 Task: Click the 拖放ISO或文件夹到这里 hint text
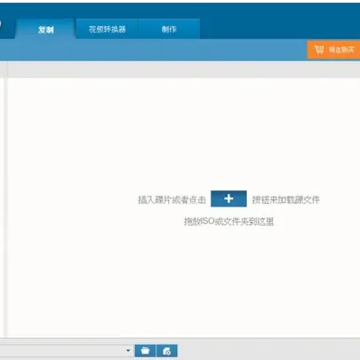(229, 221)
